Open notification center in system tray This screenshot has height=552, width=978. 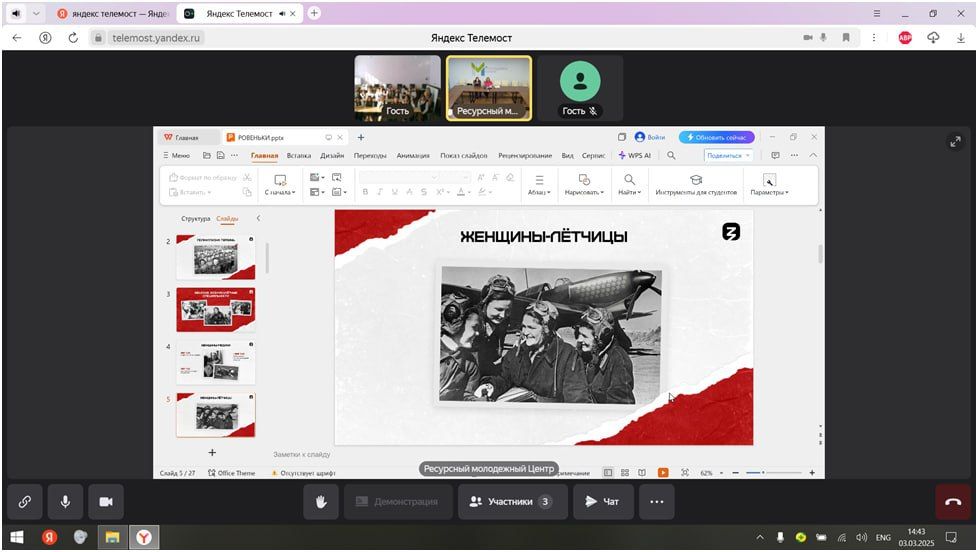[x=951, y=537]
